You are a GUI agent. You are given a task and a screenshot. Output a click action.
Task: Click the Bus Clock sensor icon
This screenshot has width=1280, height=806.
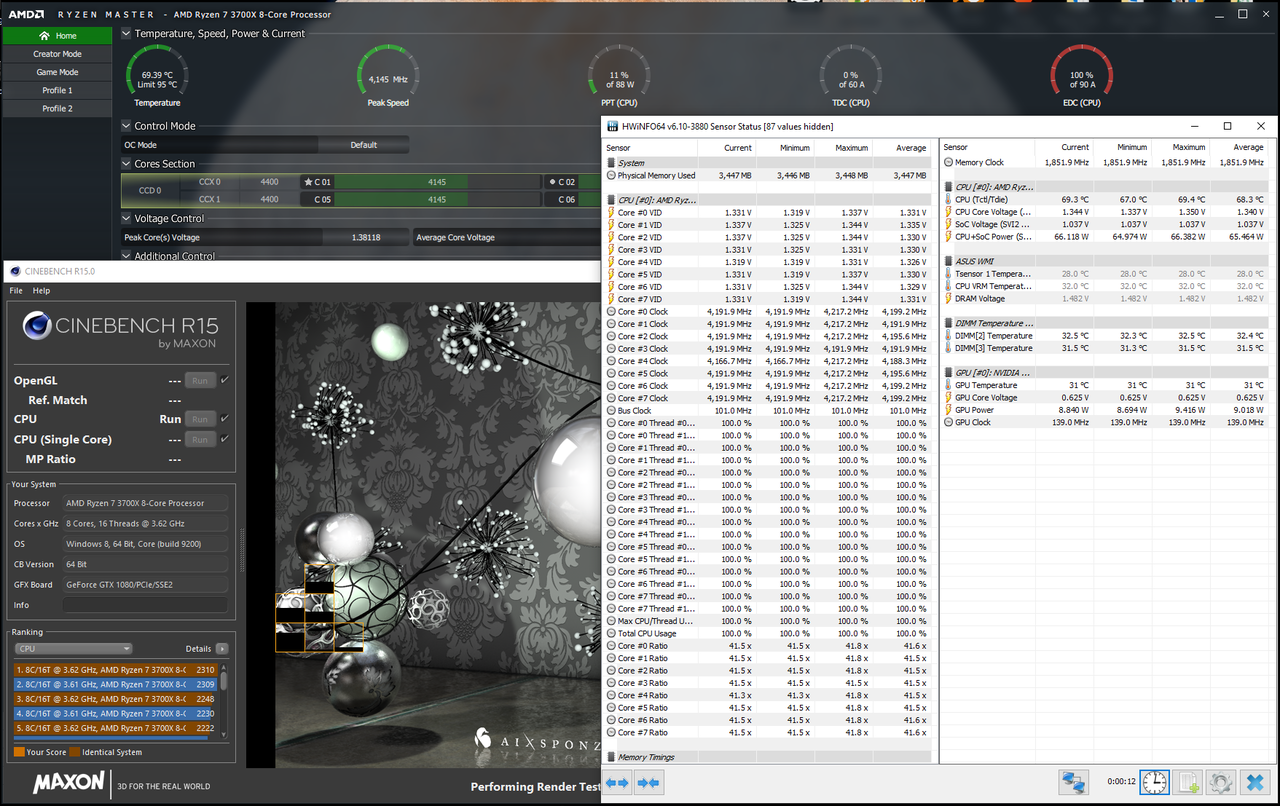[x=611, y=410]
